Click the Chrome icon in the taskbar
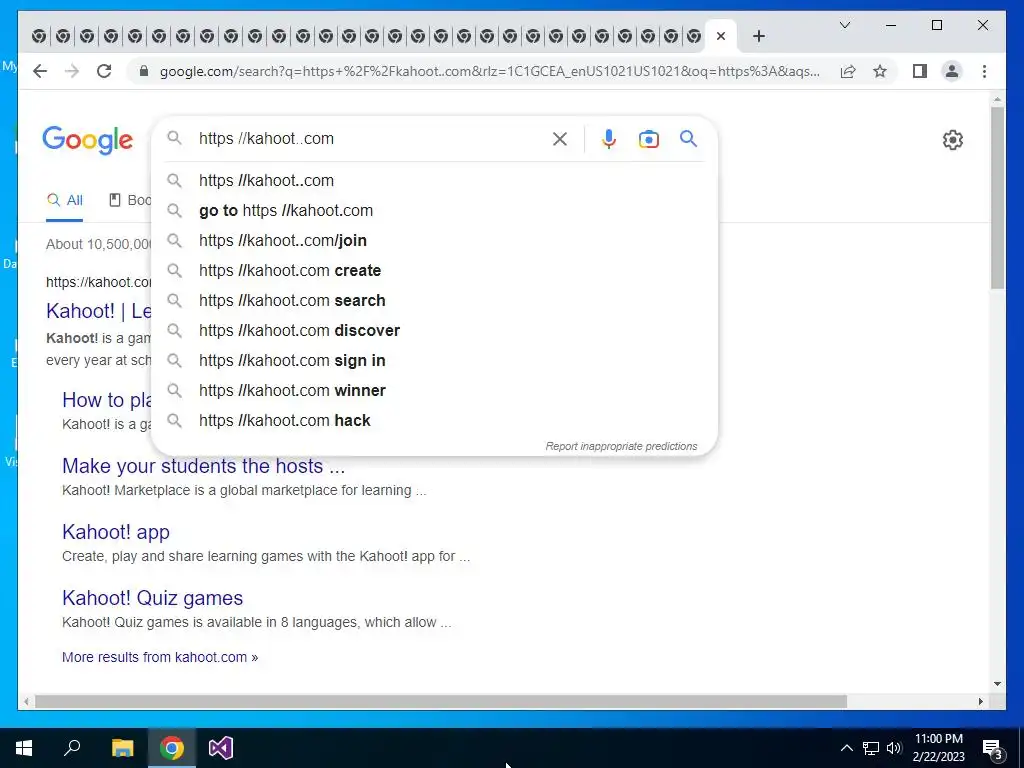Viewport: 1024px width, 768px height. pyautogui.click(x=172, y=748)
